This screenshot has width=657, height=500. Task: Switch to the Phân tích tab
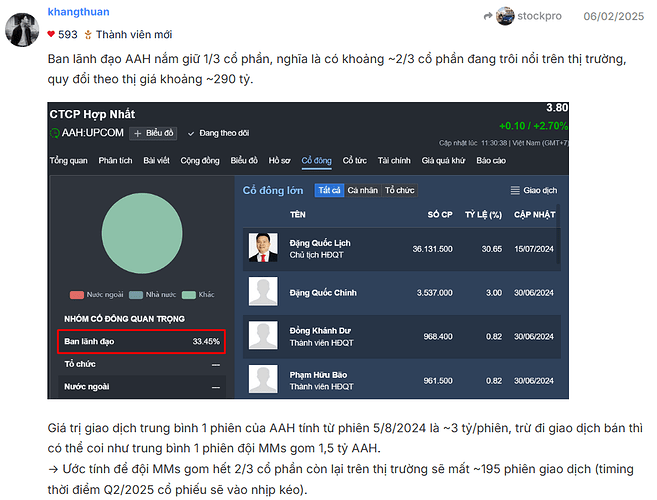[115, 161]
